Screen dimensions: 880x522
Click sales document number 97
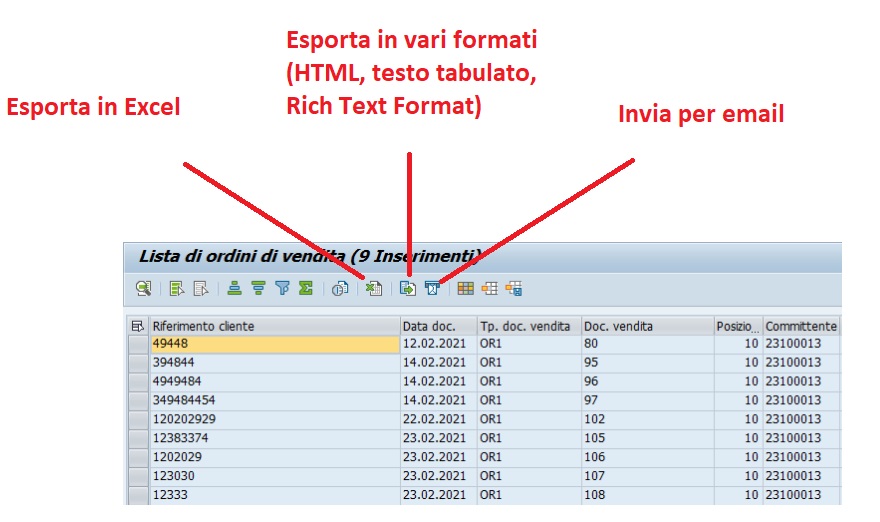647,400
